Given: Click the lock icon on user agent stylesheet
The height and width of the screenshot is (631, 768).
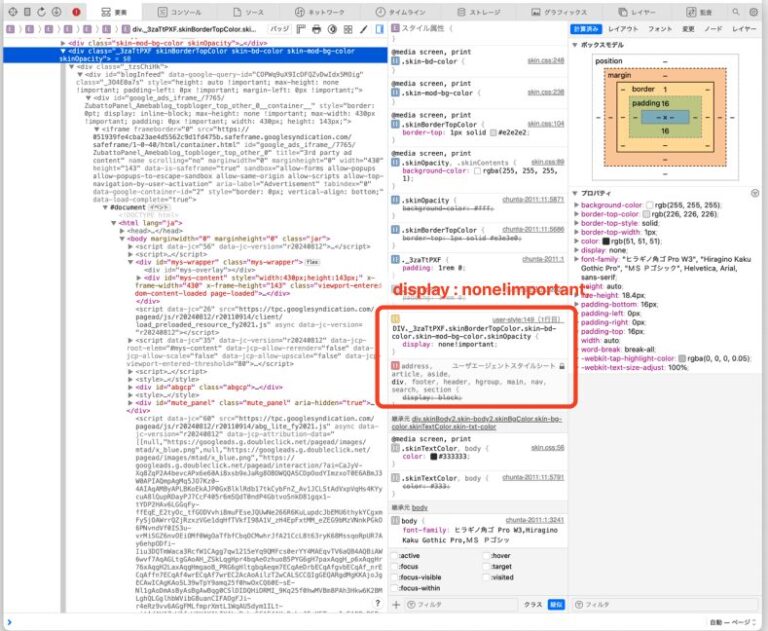Looking at the screenshot, I should pyautogui.click(x=562, y=366).
